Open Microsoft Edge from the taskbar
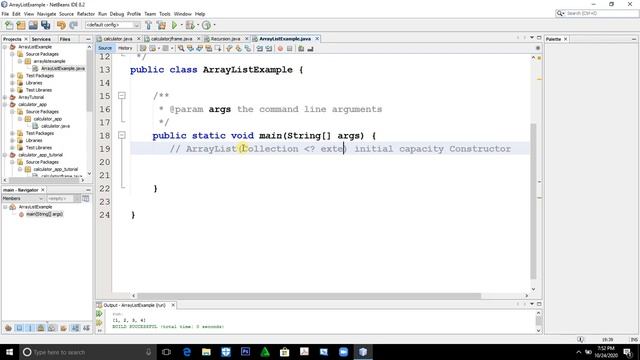This screenshot has width=640, height=360. tap(187, 352)
